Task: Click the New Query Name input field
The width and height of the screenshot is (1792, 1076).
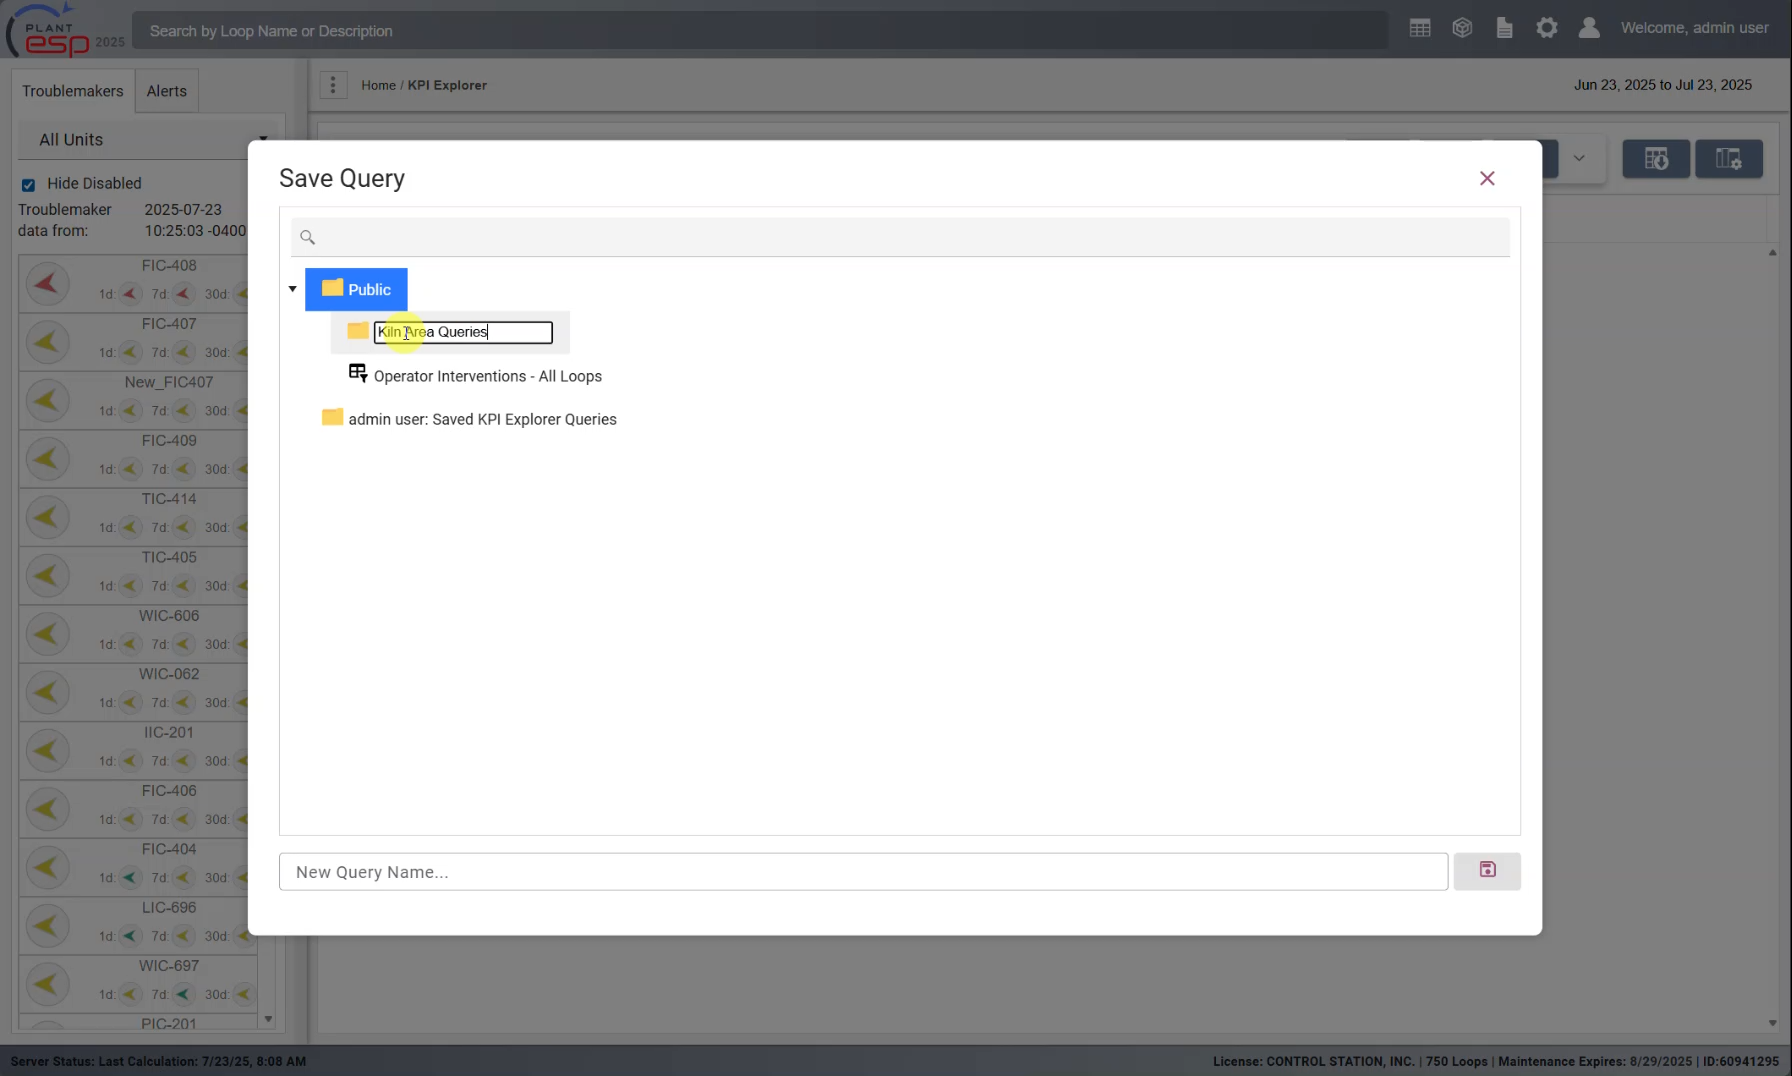Action: tap(863, 872)
